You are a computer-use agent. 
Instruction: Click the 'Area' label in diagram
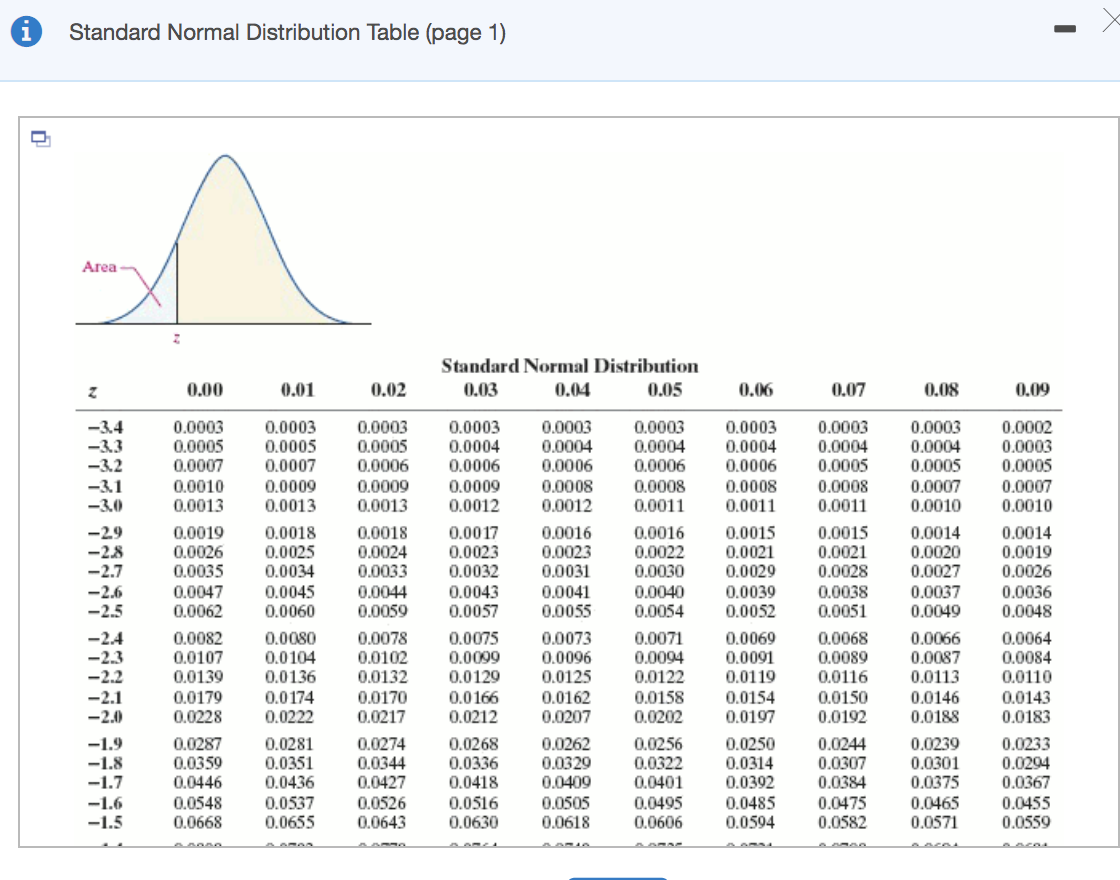tap(99, 266)
